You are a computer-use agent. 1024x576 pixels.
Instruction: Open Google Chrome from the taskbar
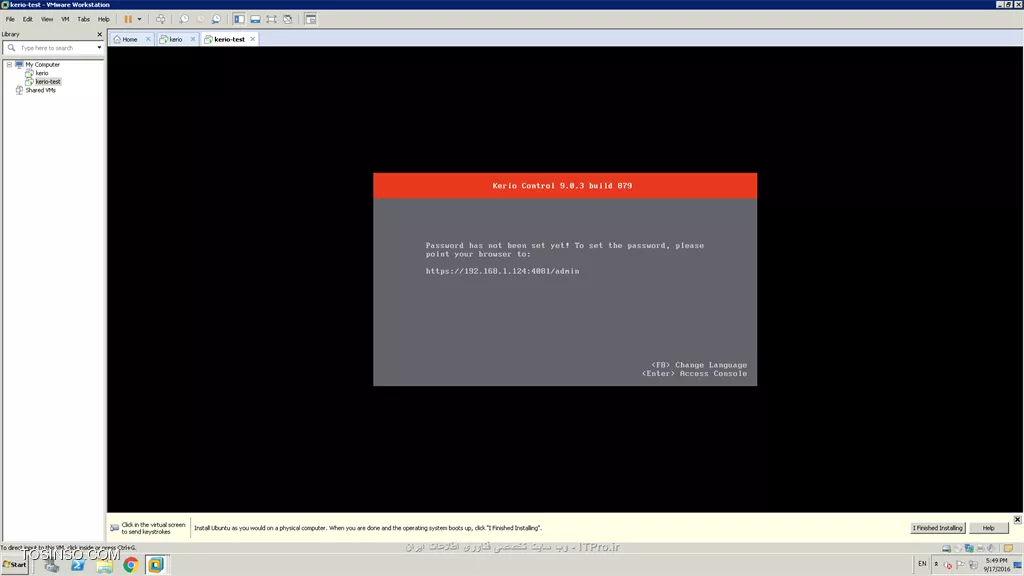(131, 565)
